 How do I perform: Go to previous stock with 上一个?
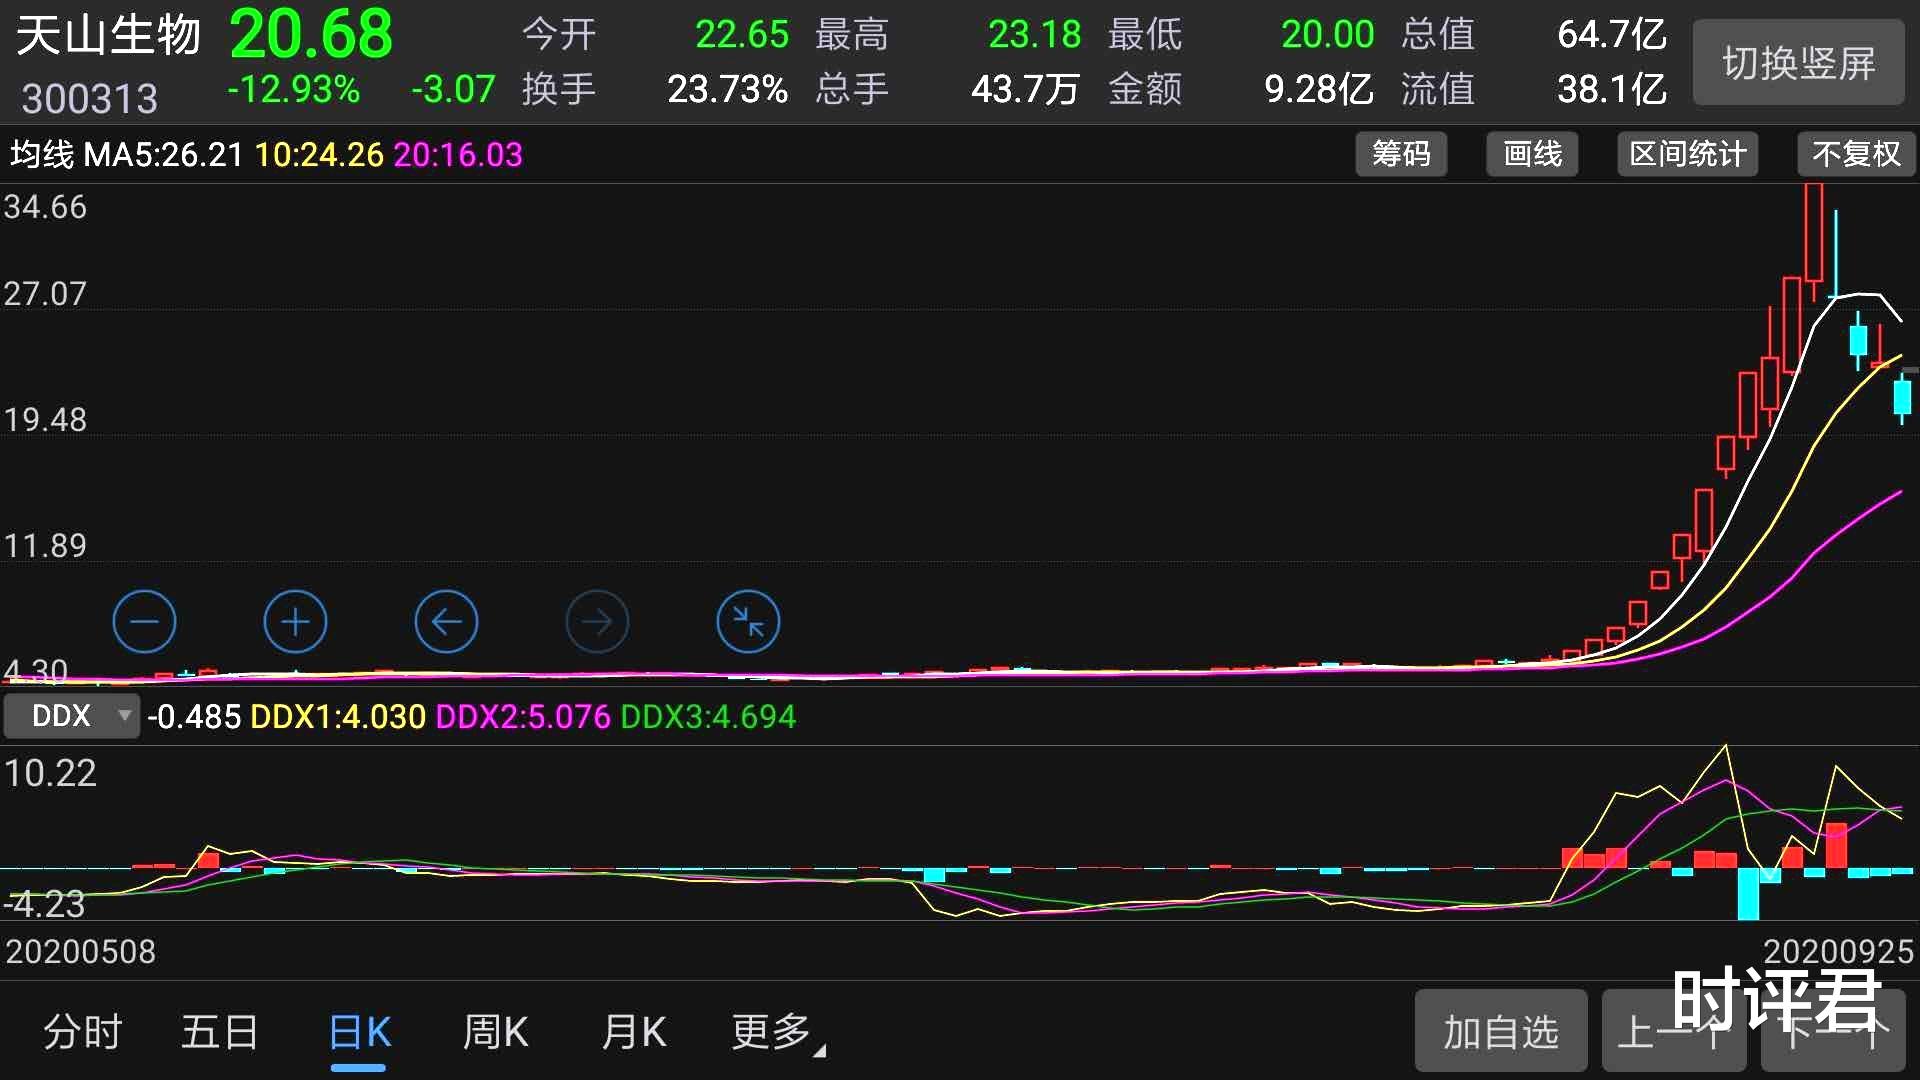pos(1675,1030)
